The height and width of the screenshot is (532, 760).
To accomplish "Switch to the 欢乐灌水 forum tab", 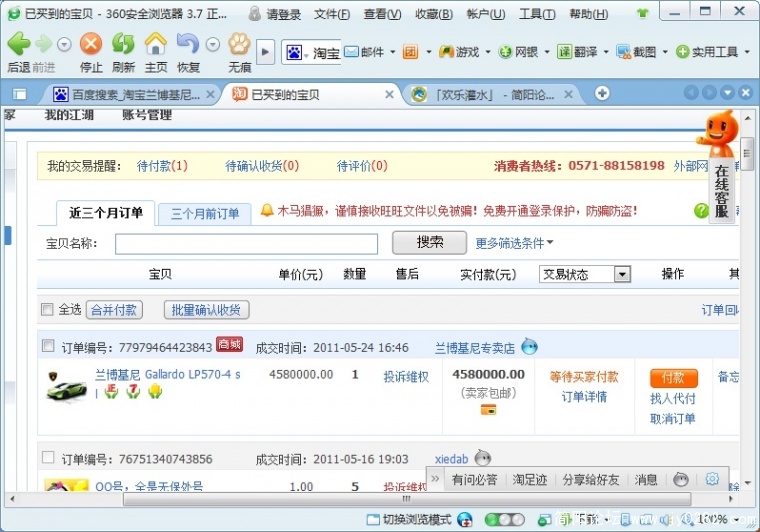I will pyautogui.click(x=490, y=94).
